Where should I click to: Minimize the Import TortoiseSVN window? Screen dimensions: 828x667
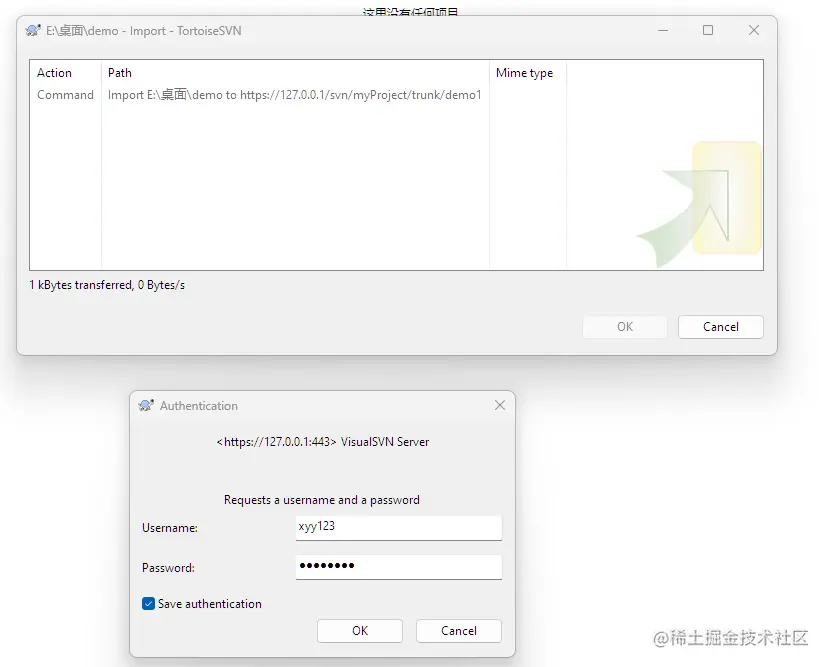(x=663, y=31)
